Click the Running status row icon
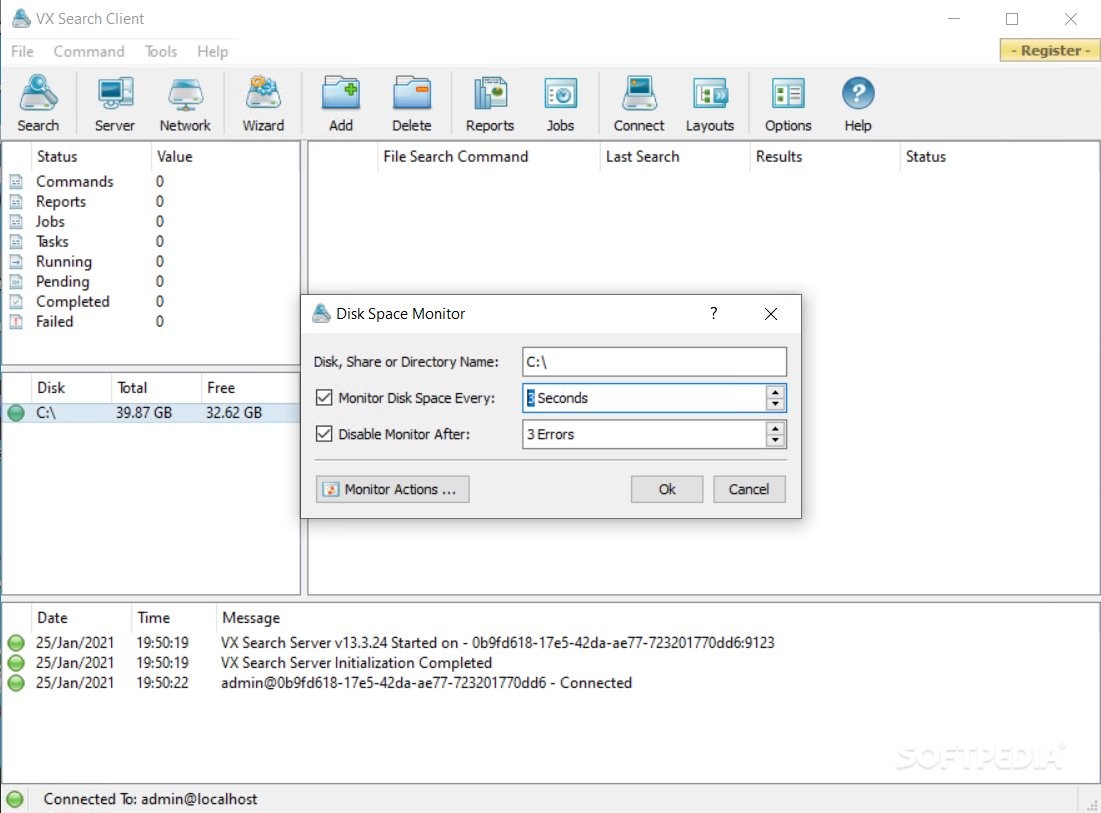The height and width of the screenshot is (813, 1101). point(16,262)
